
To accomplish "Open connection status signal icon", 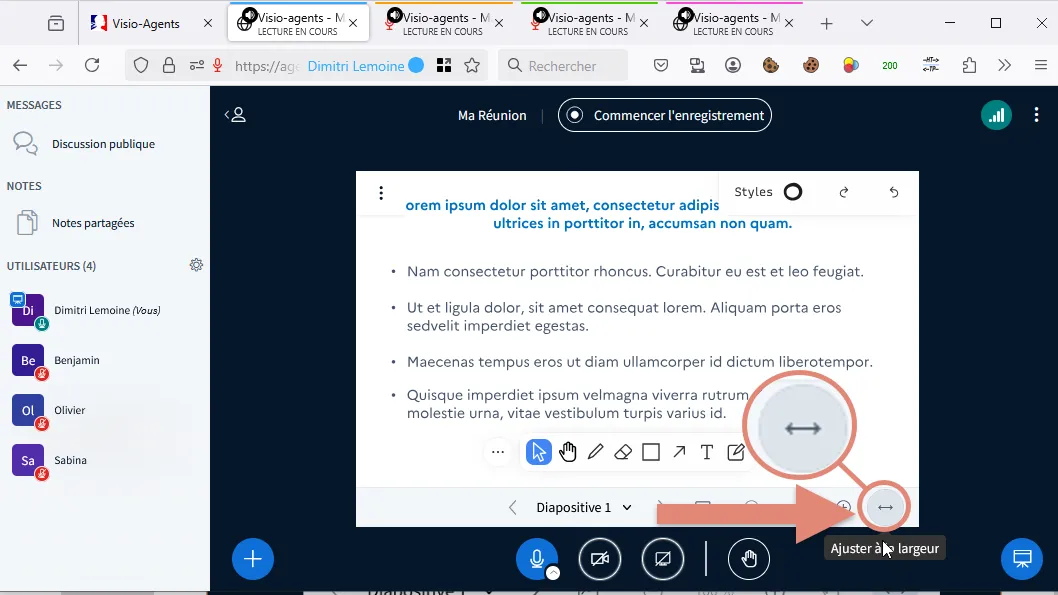I will [996, 115].
